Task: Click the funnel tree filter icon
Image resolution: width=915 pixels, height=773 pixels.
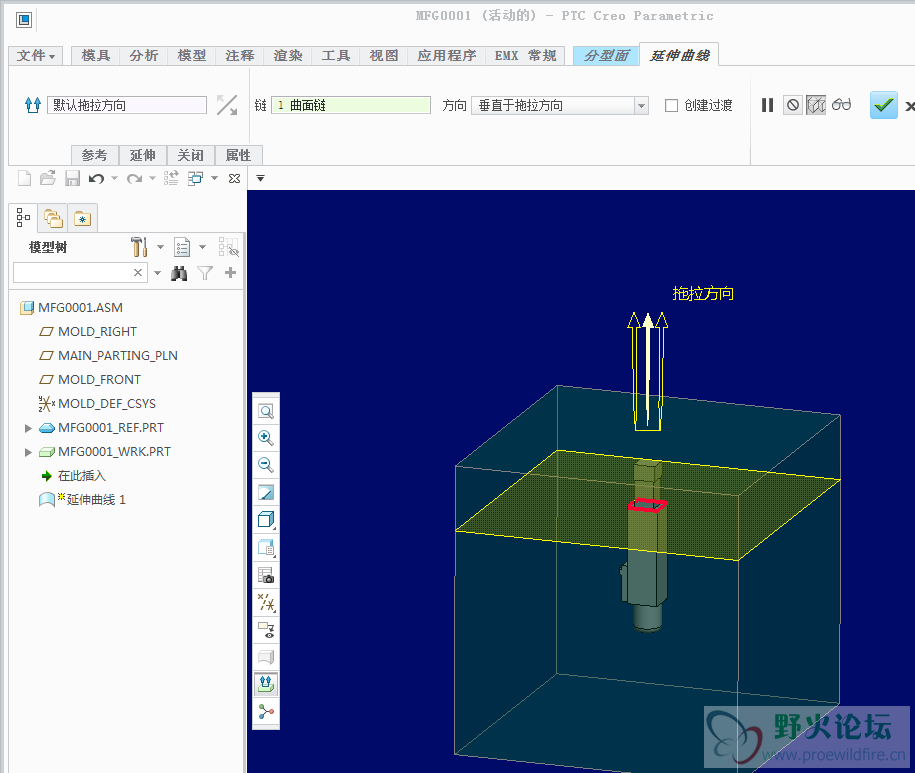Action: click(205, 273)
